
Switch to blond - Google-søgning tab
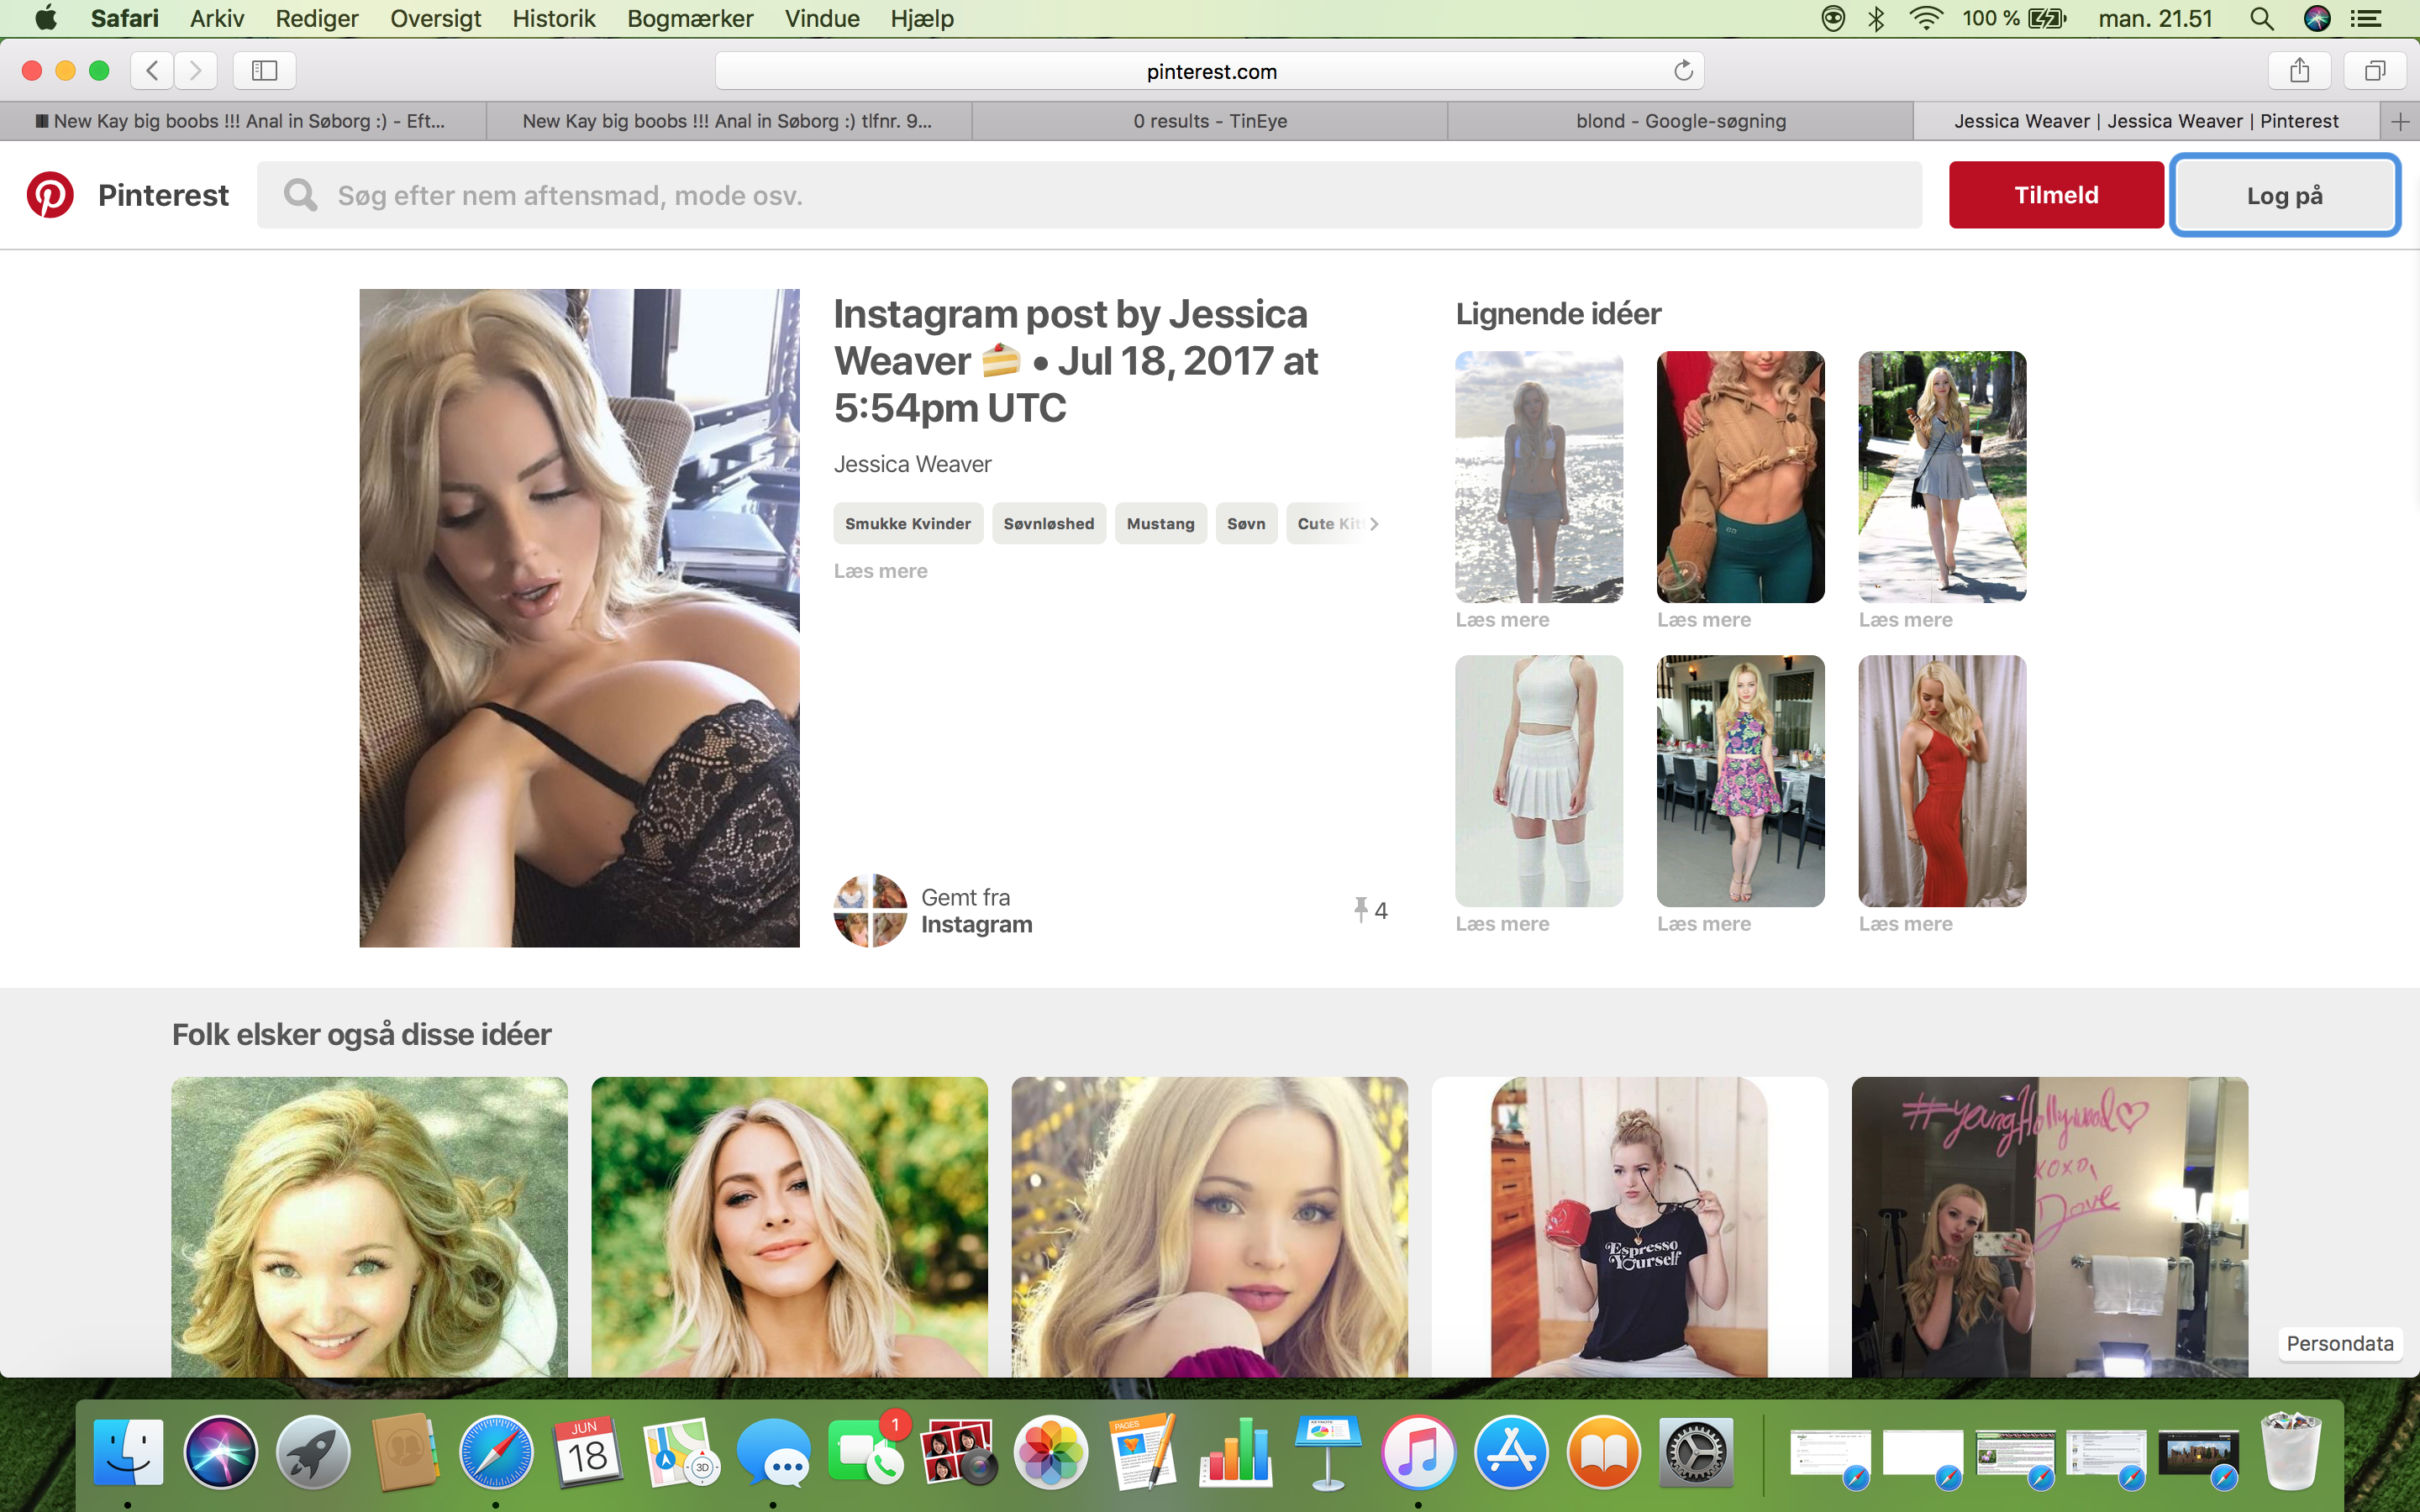(1681, 121)
